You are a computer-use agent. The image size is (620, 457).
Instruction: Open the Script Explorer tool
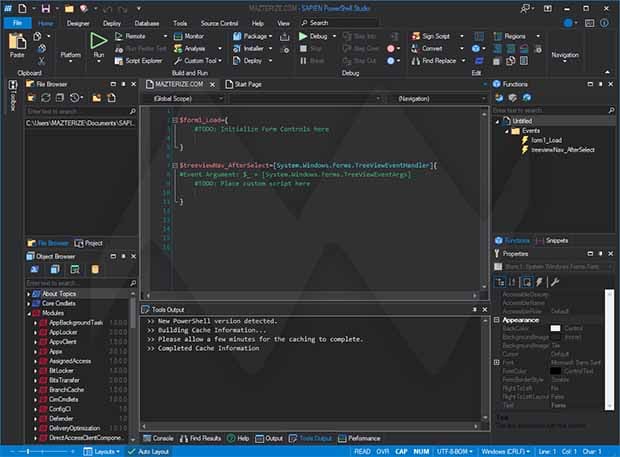pyautogui.click(x=138, y=61)
